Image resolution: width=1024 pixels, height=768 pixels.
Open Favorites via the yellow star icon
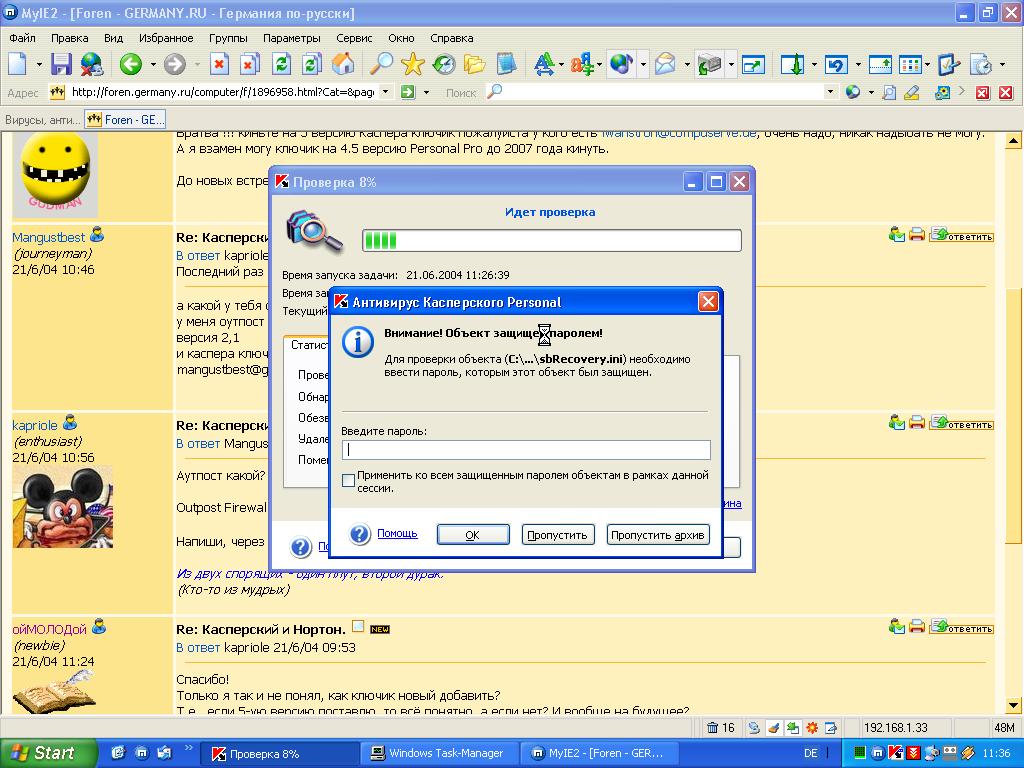click(x=413, y=64)
